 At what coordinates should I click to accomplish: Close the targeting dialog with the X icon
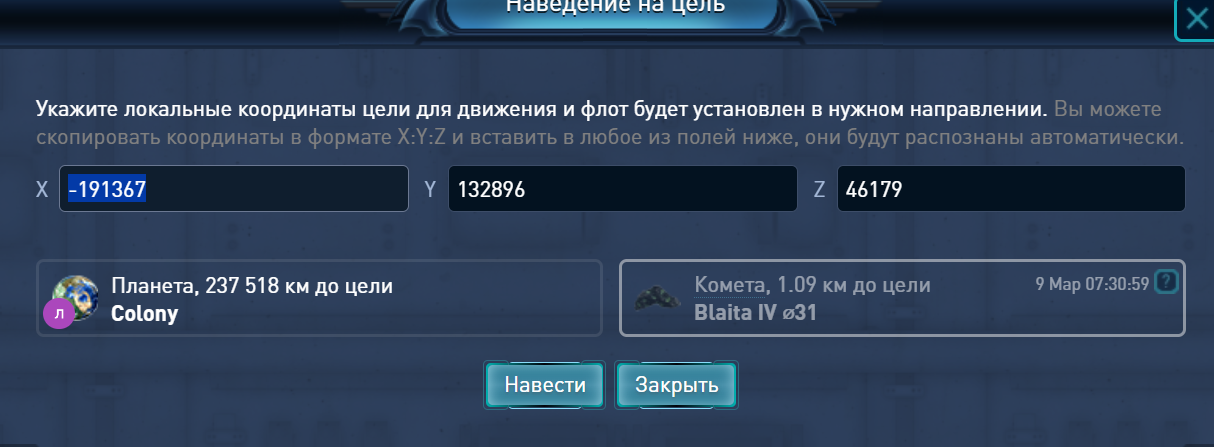[1194, 20]
